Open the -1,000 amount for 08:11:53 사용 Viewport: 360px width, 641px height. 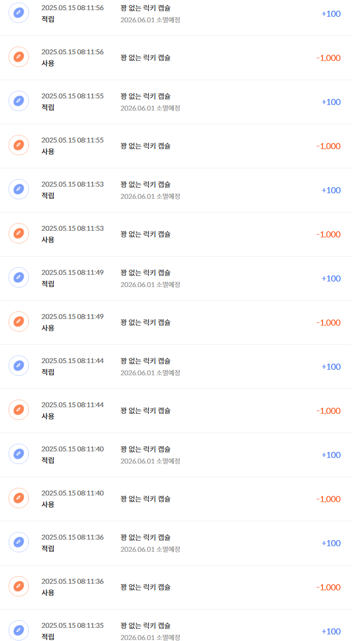click(x=329, y=234)
